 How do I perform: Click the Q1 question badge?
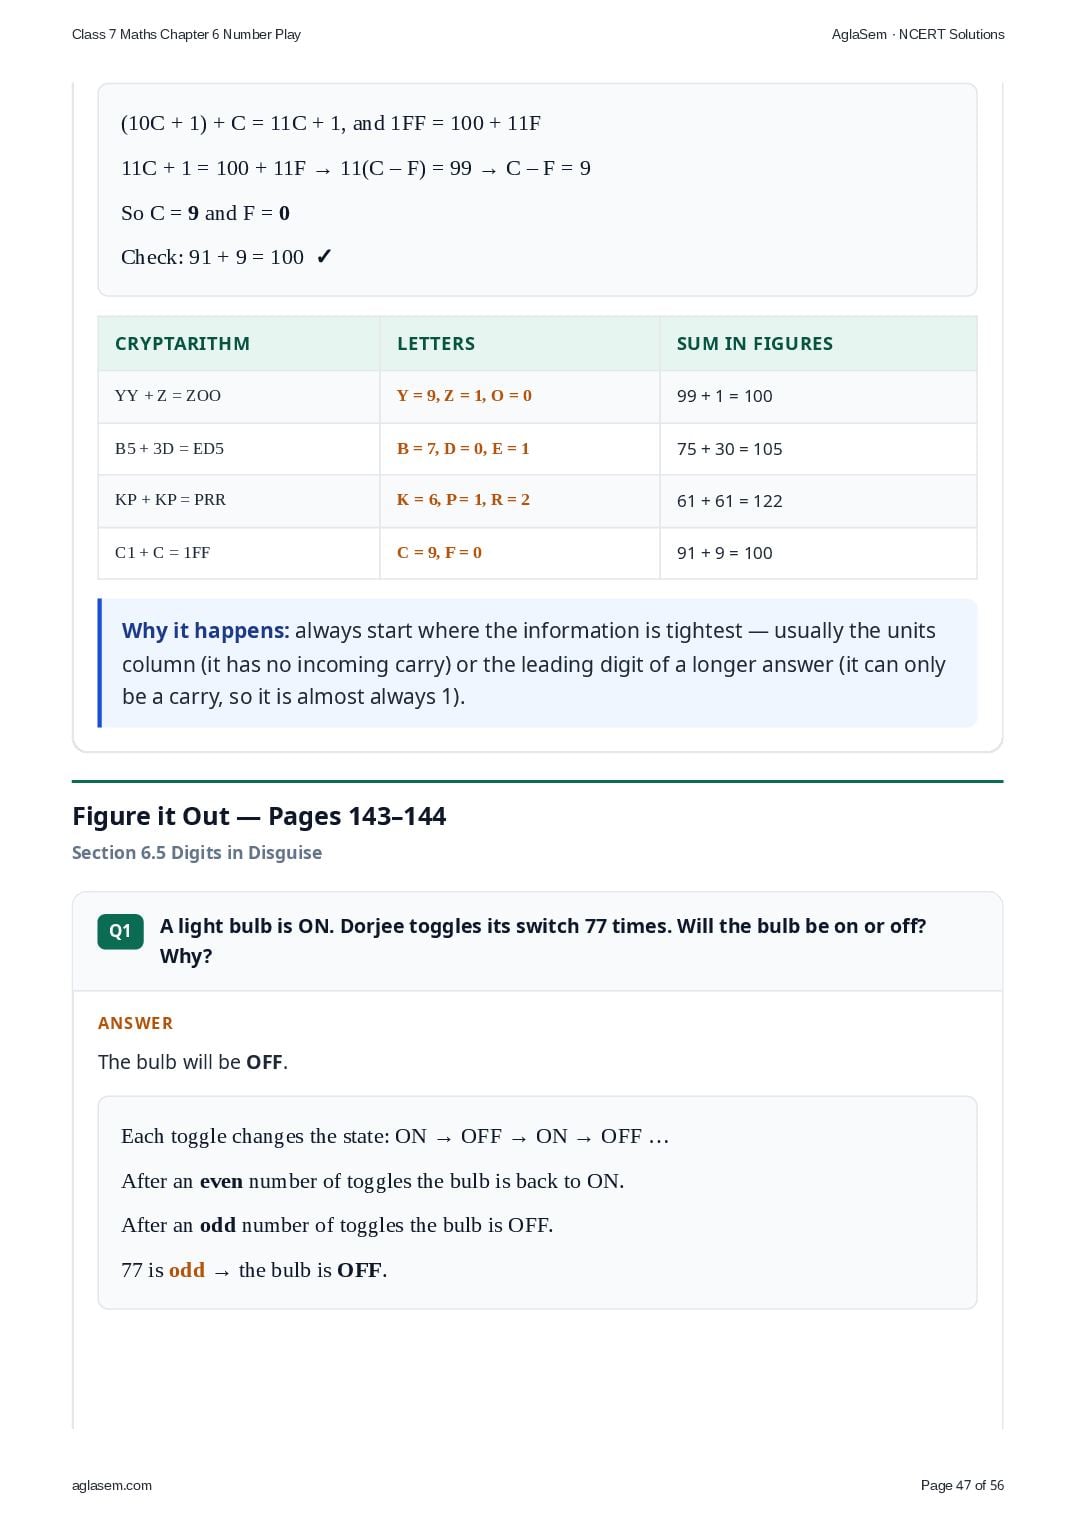(120, 931)
